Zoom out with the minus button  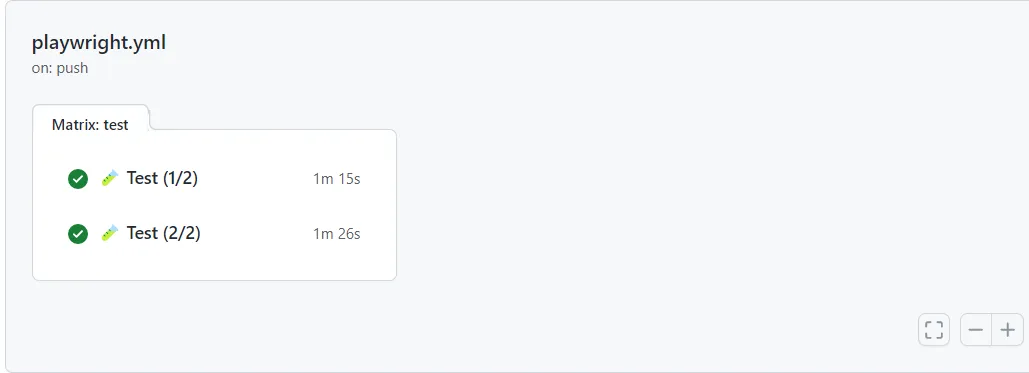click(976, 330)
